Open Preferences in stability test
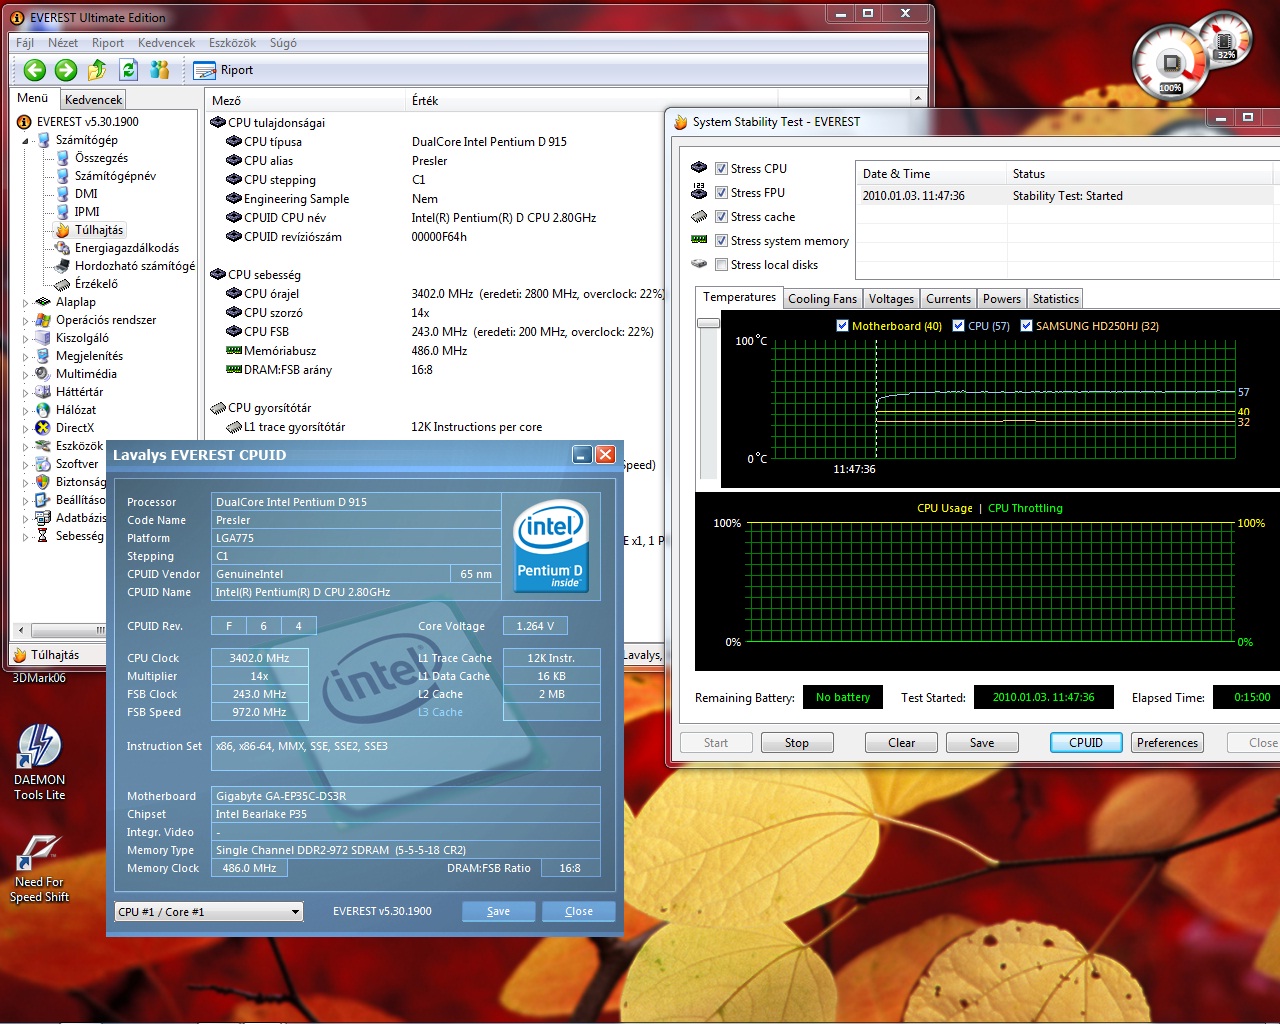1280x1024 pixels. click(x=1167, y=743)
